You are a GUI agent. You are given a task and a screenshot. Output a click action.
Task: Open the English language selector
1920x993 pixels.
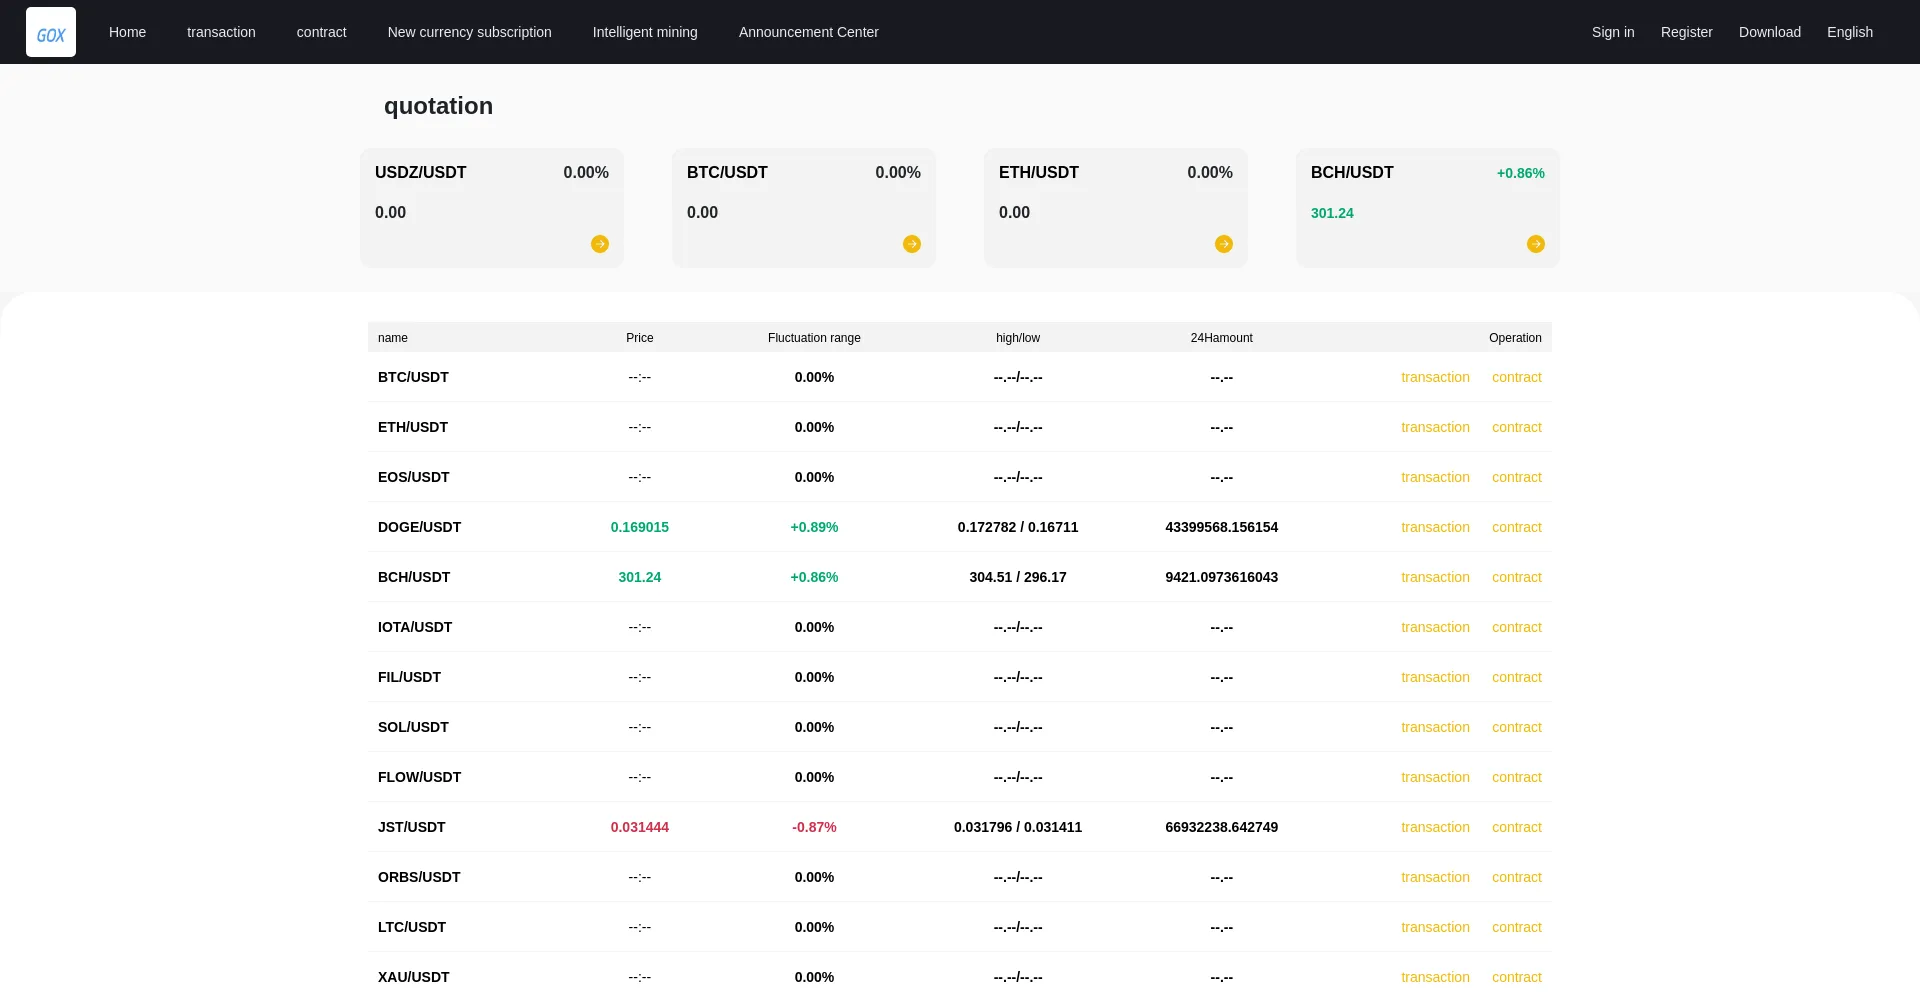(1849, 32)
